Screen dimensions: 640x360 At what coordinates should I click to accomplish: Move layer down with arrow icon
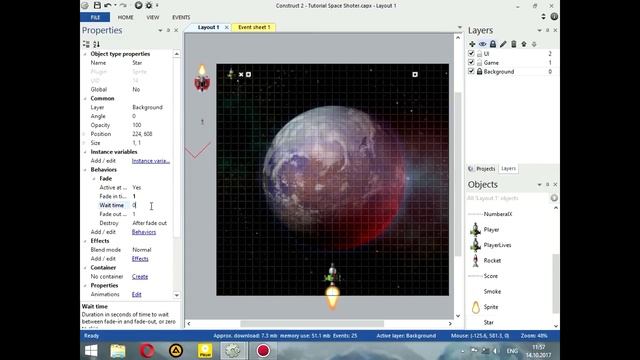[x=534, y=44]
